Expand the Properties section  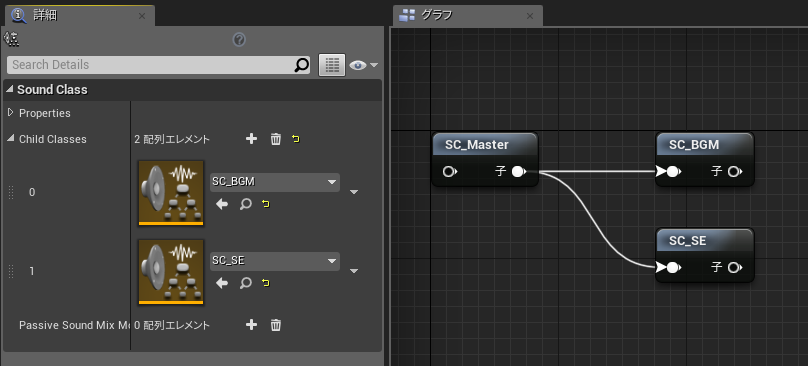pyautogui.click(x=11, y=112)
